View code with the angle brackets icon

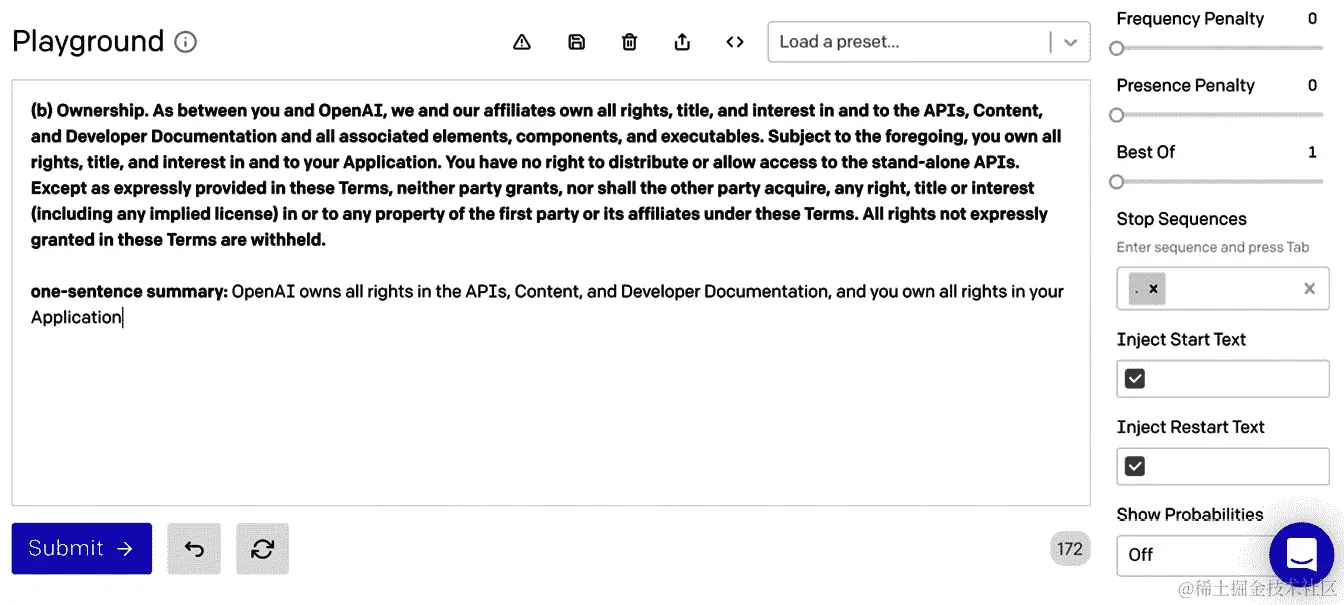click(735, 42)
